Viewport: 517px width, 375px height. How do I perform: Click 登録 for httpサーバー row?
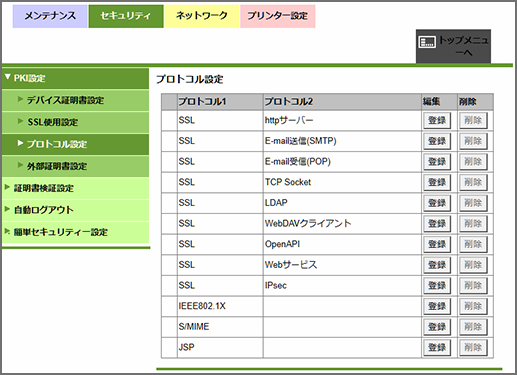(437, 120)
